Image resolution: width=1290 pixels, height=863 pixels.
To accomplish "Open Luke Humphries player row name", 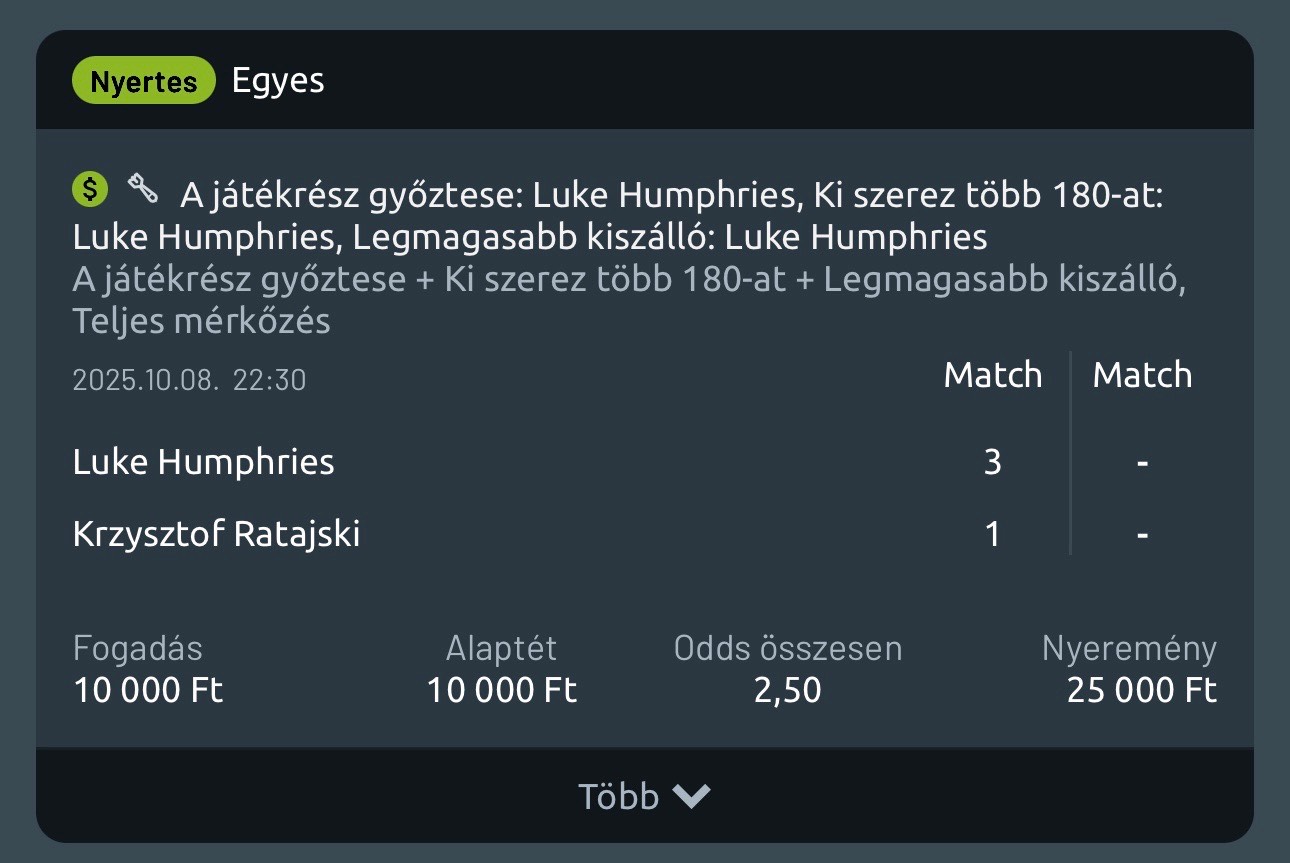I will 203,462.
